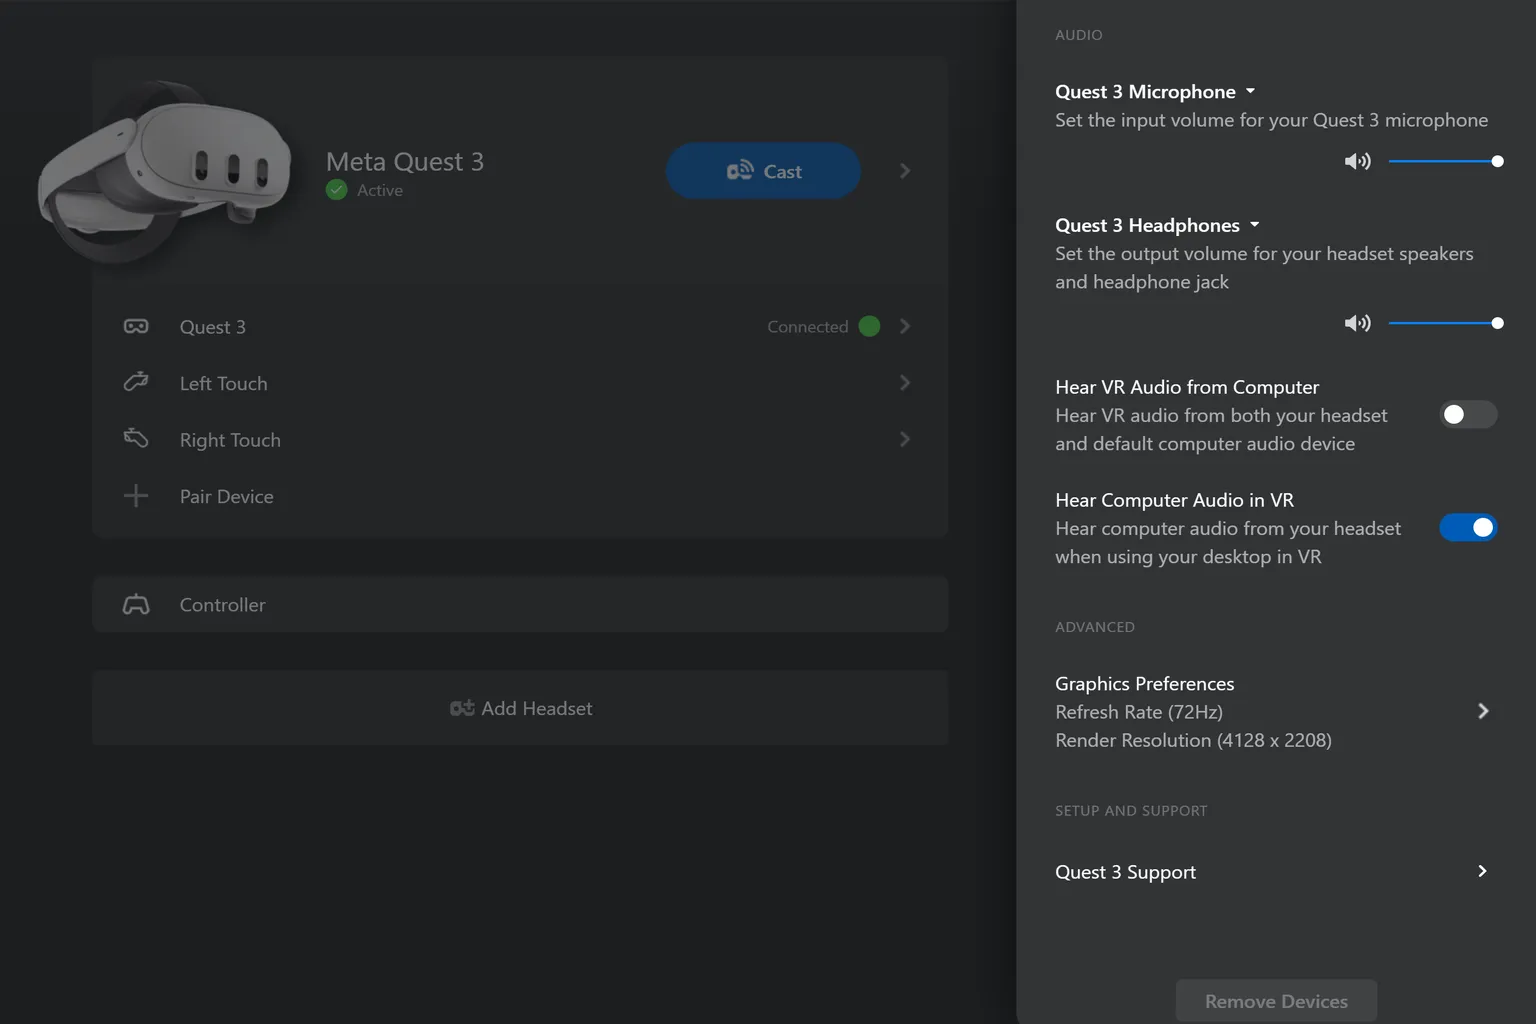Click the Quest 3 Headphones volume slider
The image size is (1536, 1024).
pos(1446,323)
